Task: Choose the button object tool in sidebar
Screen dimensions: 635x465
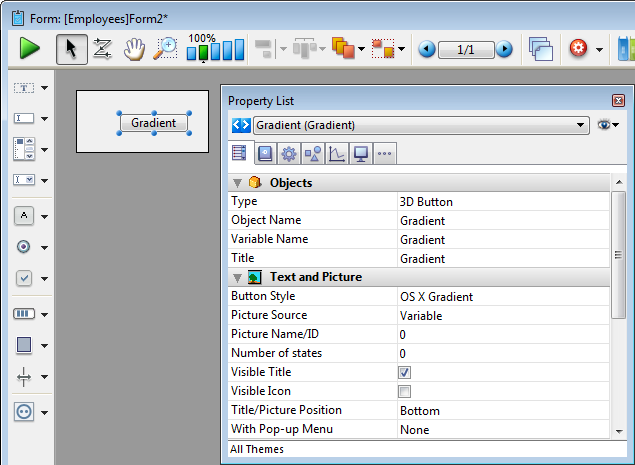Action: click(24, 215)
